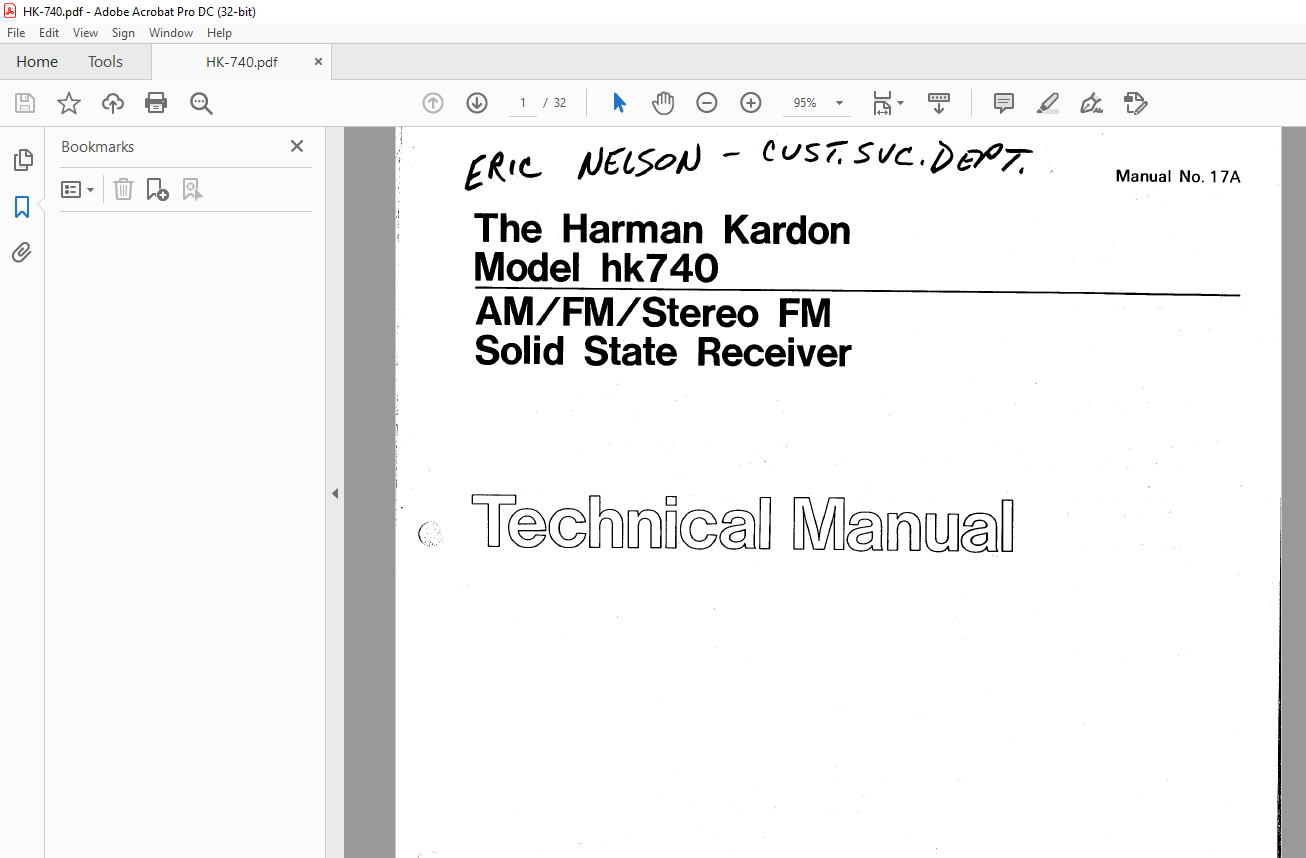Add a new bookmark

coord(157,189)
